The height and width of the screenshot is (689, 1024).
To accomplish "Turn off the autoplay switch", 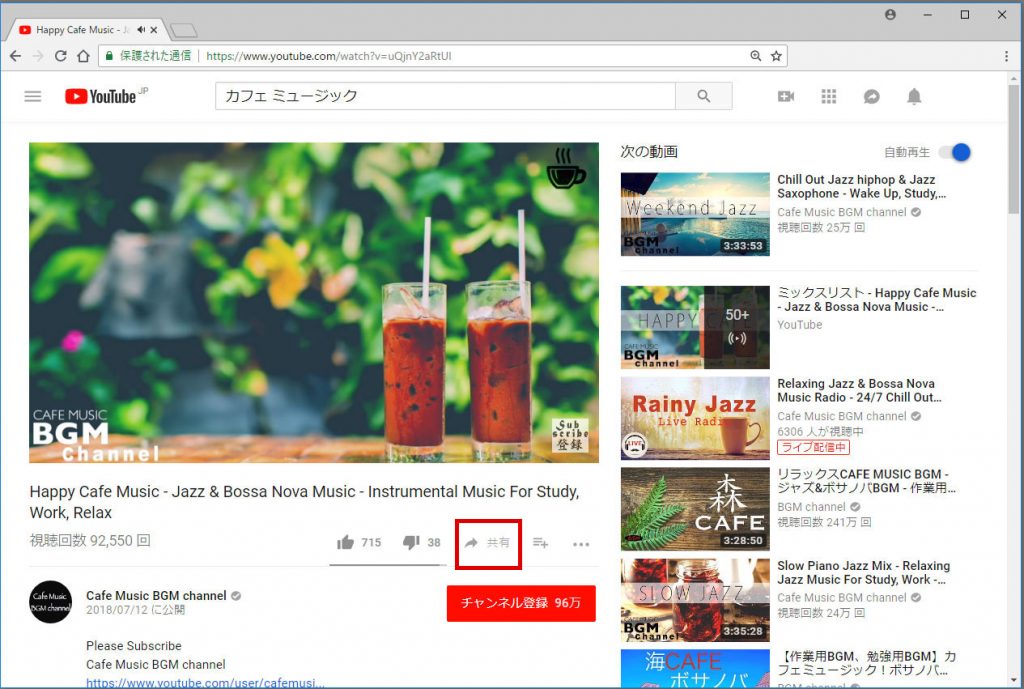I will click(x=955, y=152).
